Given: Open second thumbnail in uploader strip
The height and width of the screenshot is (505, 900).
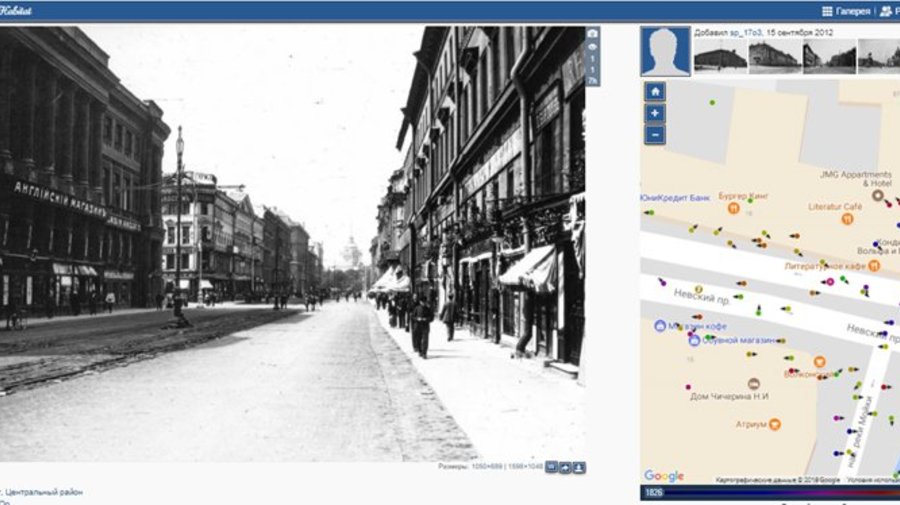Looking at the screenshot, I should pos(774,56).
